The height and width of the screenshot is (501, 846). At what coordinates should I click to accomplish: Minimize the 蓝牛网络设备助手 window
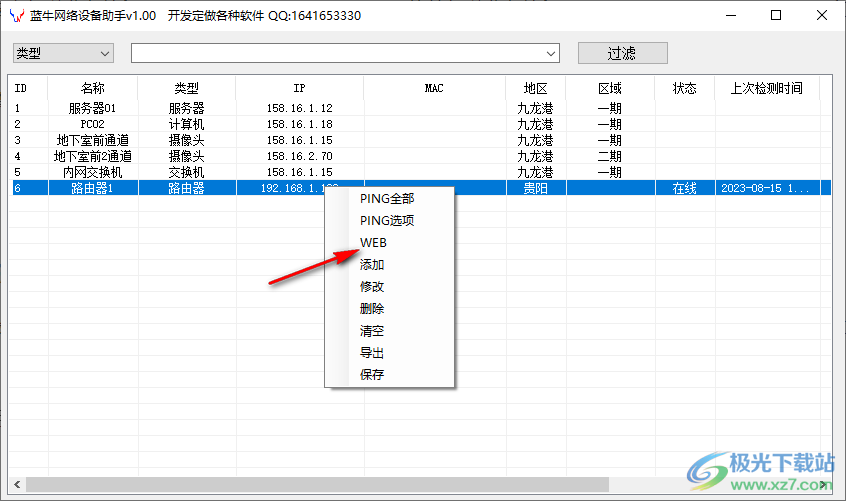(731, 15)
